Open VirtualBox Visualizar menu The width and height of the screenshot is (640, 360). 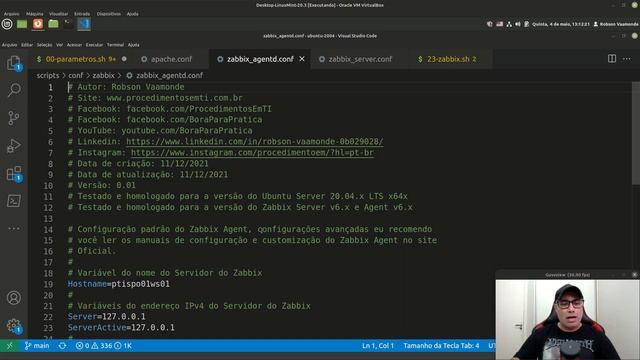point(58,14)
